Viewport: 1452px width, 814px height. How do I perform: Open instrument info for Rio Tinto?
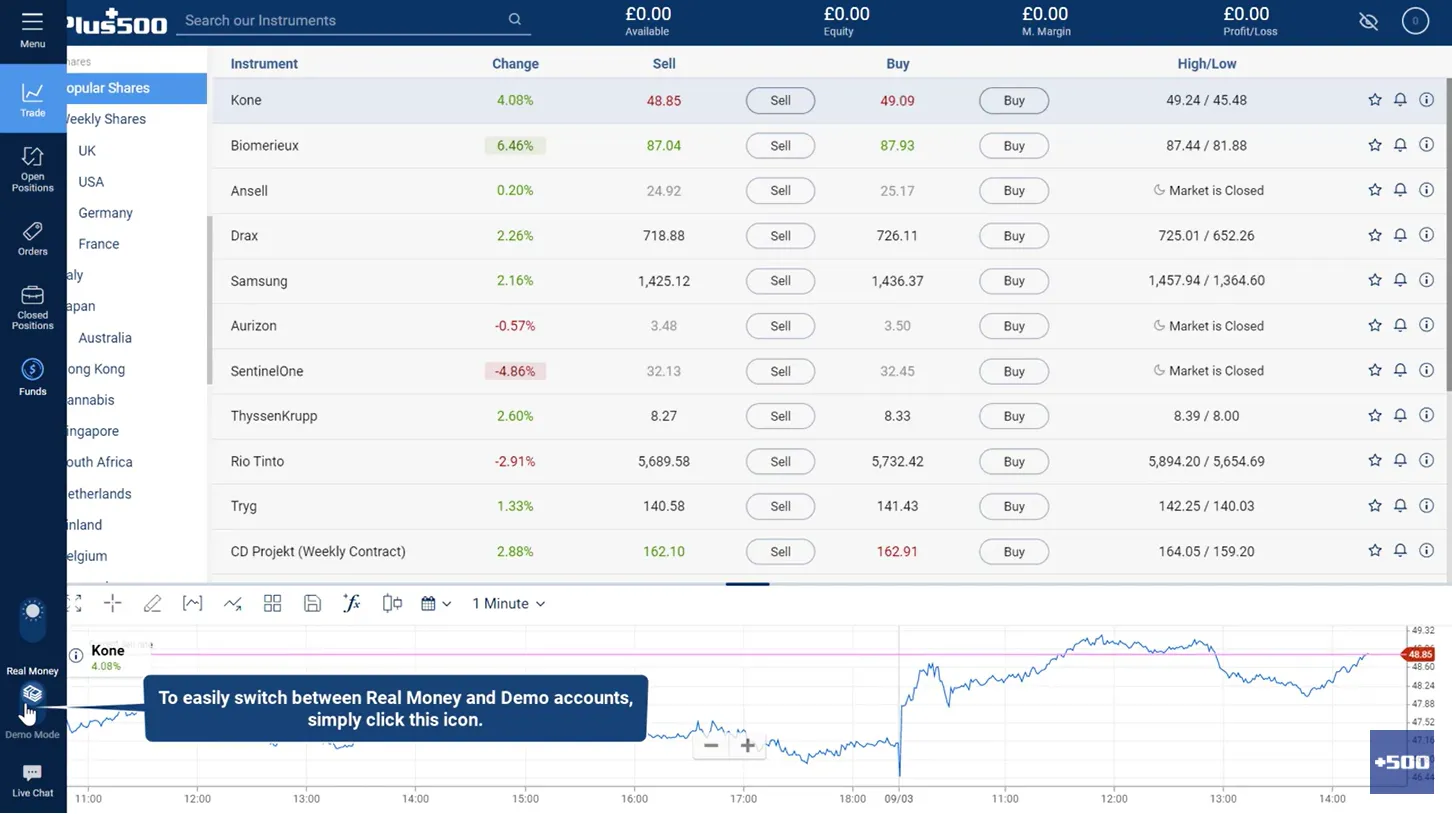tap(1426, 461)
